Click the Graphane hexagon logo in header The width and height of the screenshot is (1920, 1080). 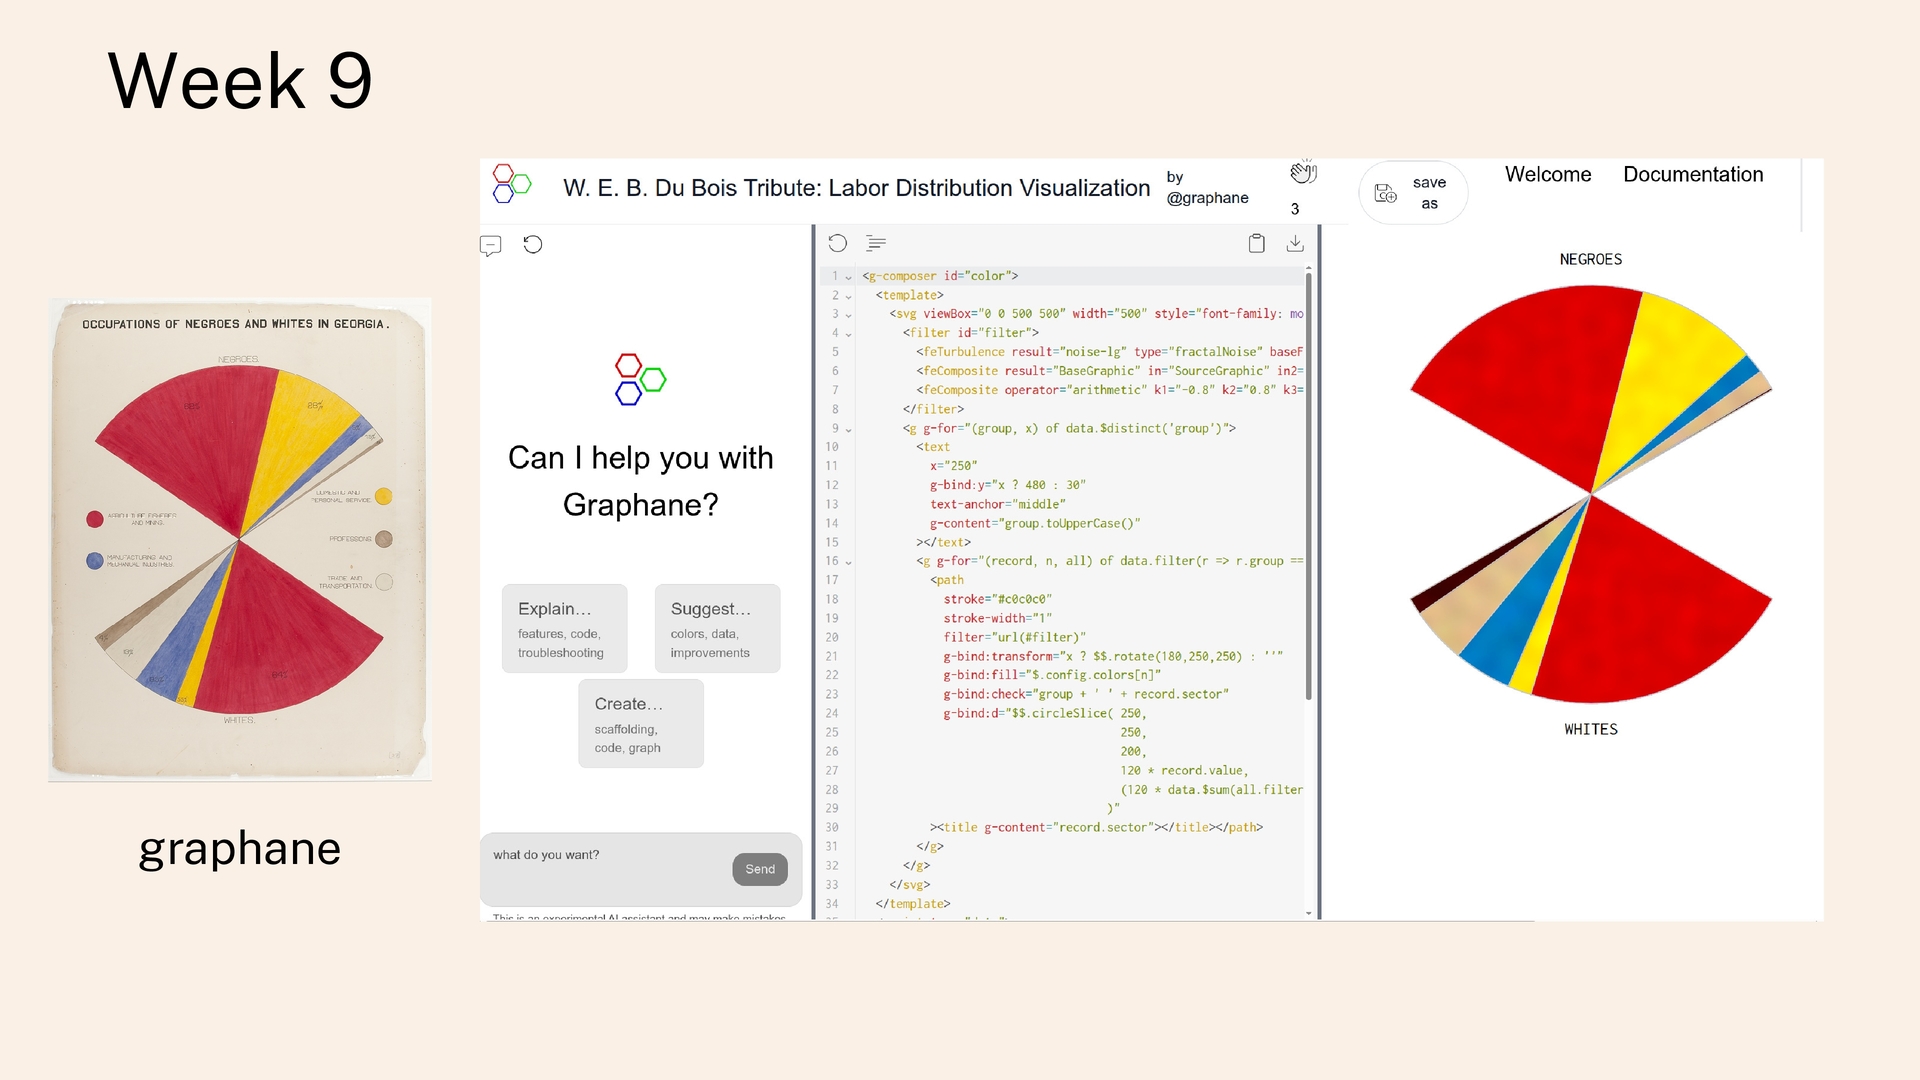click(511, 184)
